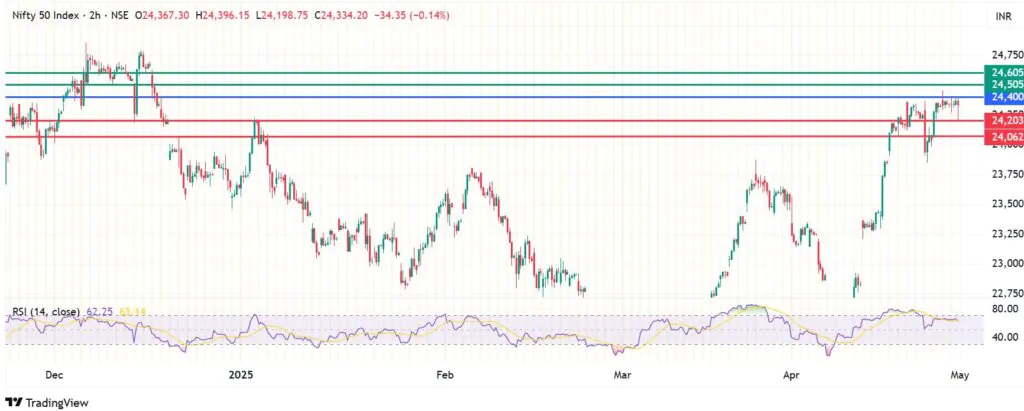Viewport: 1024px width, 411px height.
Task: Click the red 24,062 price label
Action: [1003, 136]
